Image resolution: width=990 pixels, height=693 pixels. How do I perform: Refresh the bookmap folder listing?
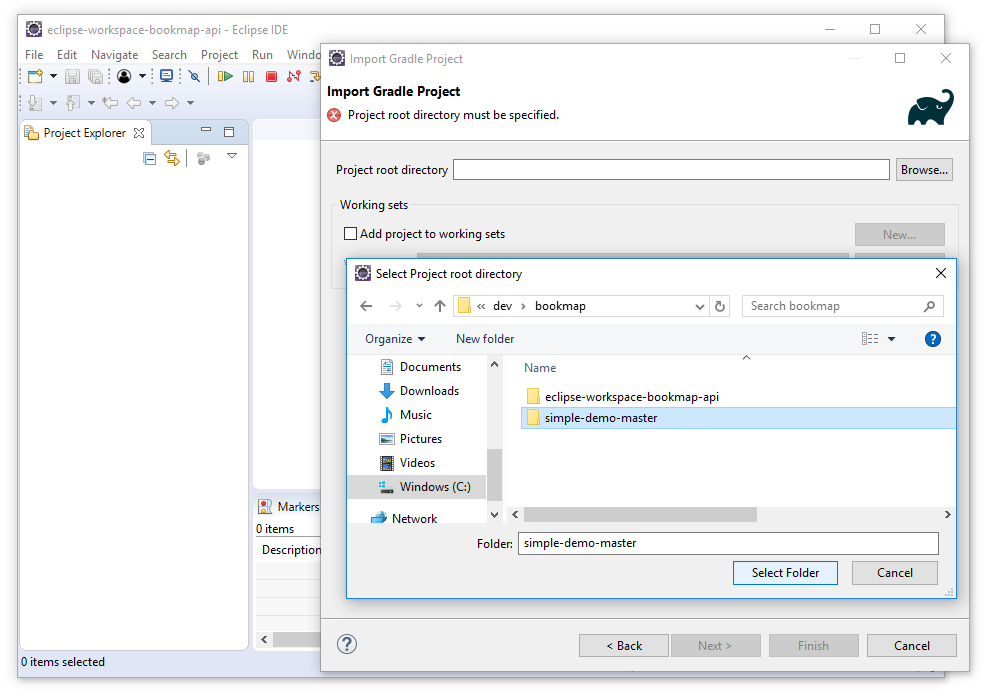pos(721,306)
